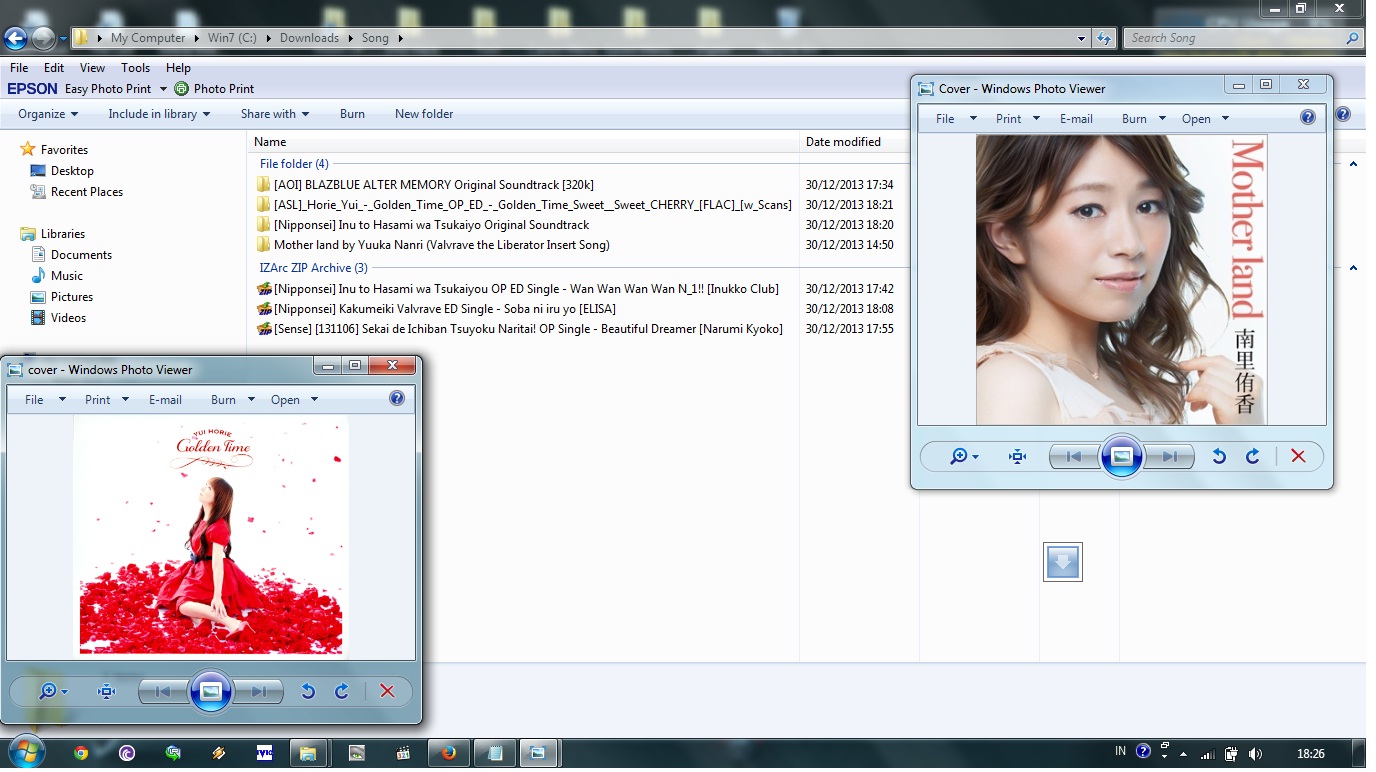Viewport: 1376px width, 772px height.
Task: Rotate clockwise in the Golden Time cover viewer
Action: point(341,691)
